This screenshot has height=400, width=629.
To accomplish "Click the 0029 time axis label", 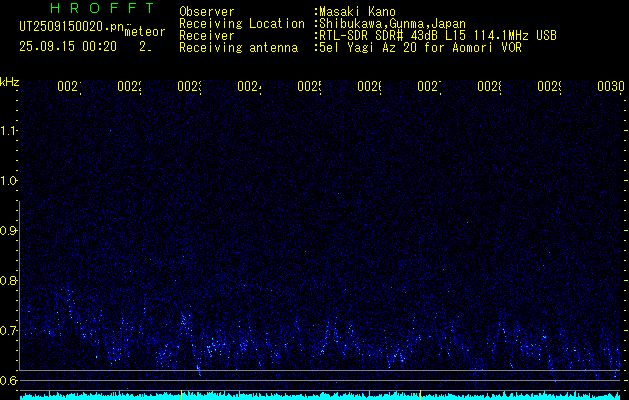I will tap(549, 86).
